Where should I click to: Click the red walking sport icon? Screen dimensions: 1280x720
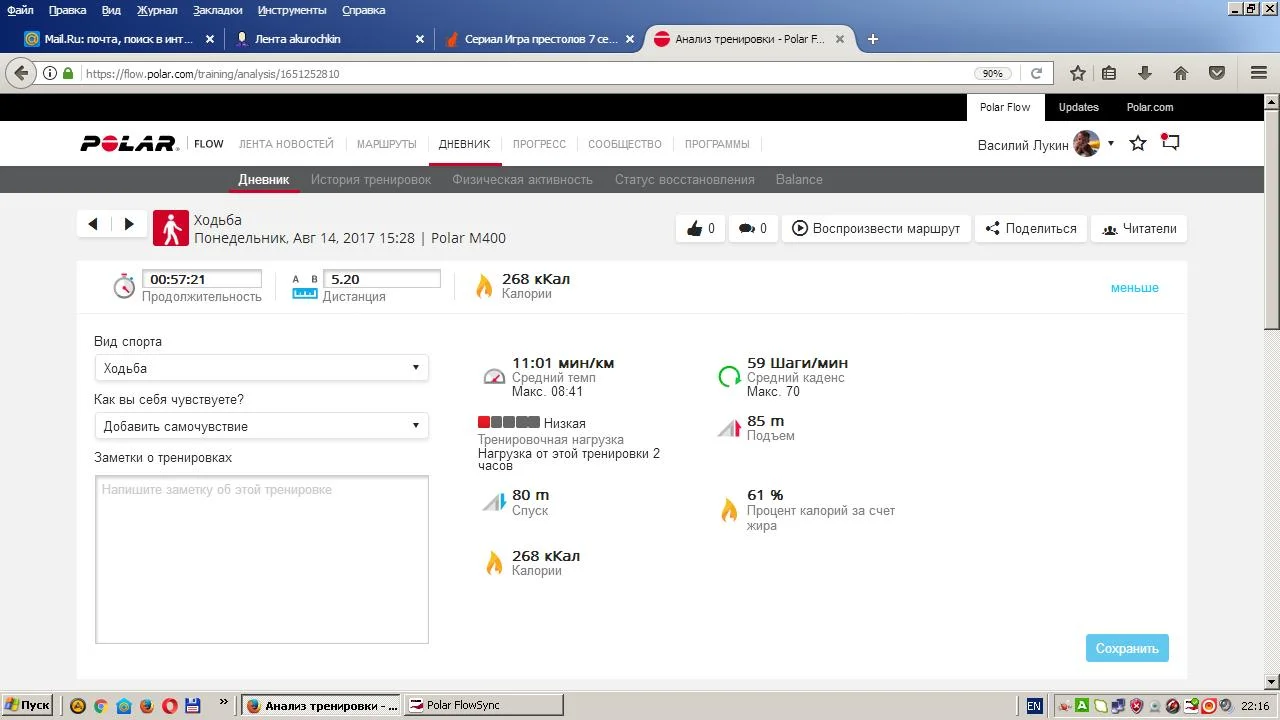(171, 229)
